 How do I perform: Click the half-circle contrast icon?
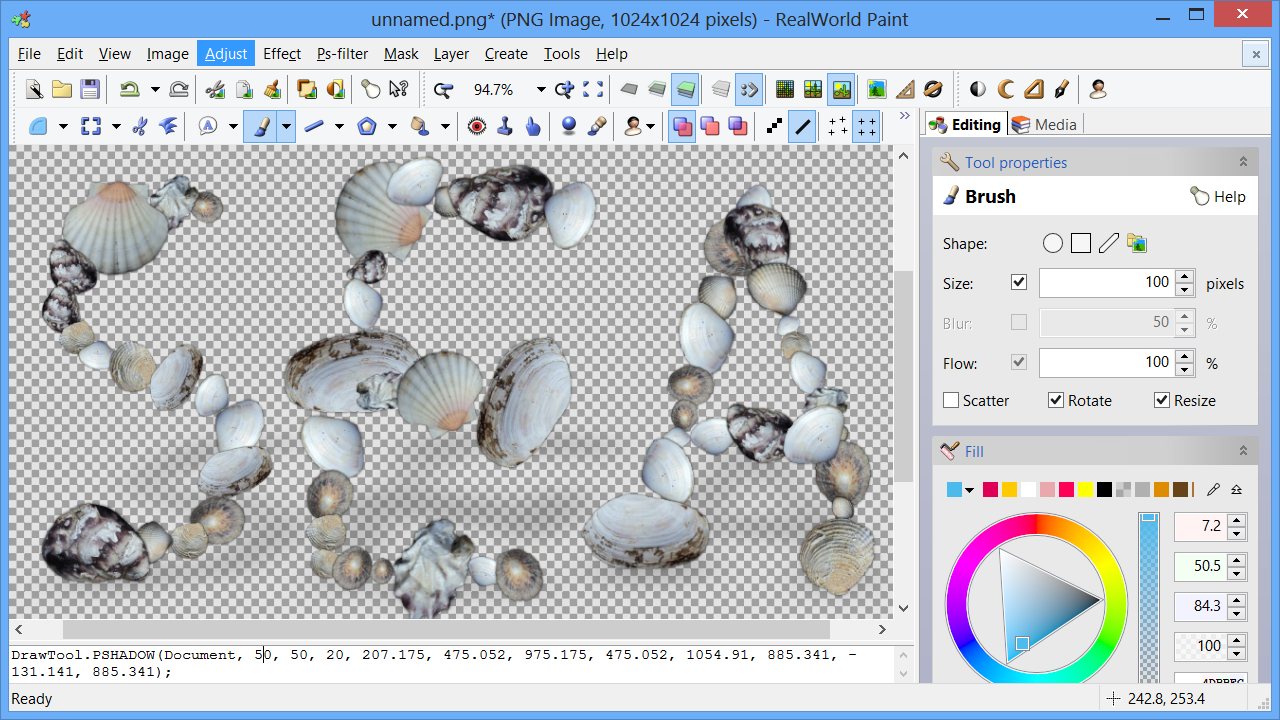click(978, 89)
